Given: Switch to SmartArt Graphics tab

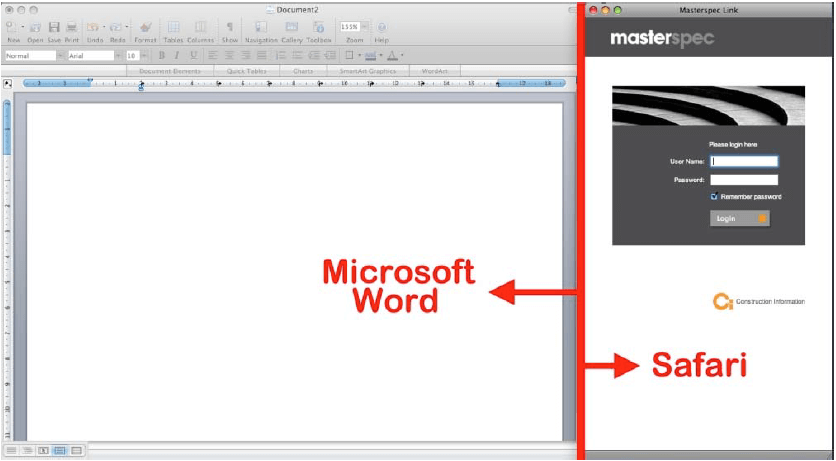Looking at the screenshot, I should (x=368, y=71).
